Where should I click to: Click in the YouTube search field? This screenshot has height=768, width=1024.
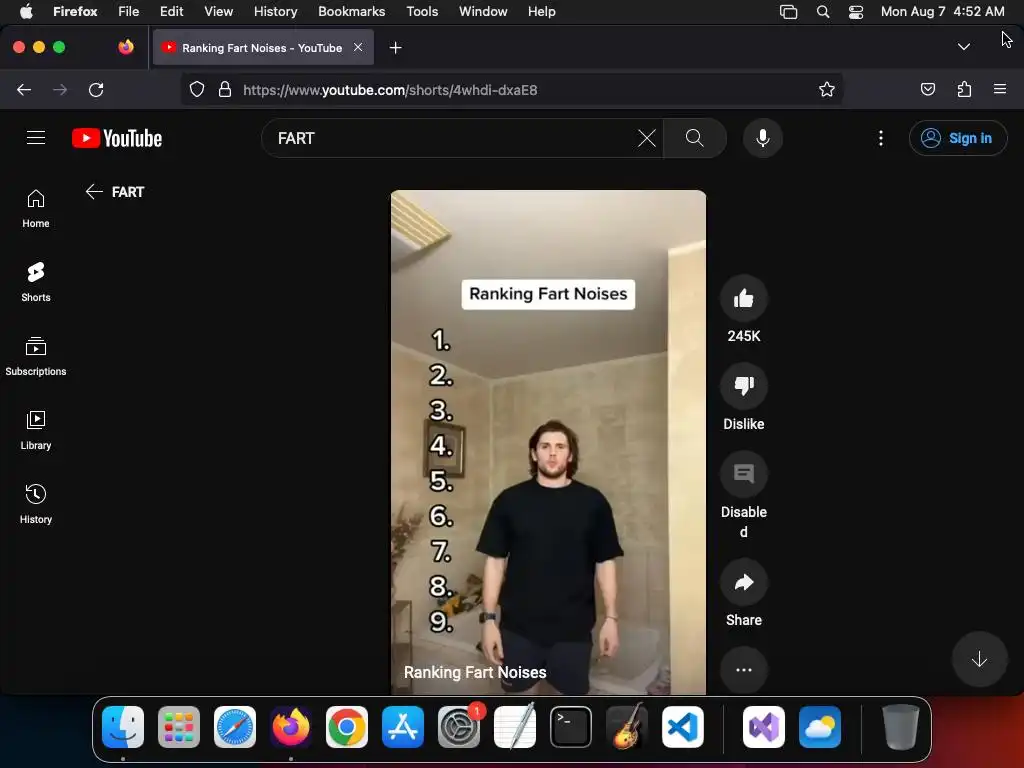click(x=451, y=138)
